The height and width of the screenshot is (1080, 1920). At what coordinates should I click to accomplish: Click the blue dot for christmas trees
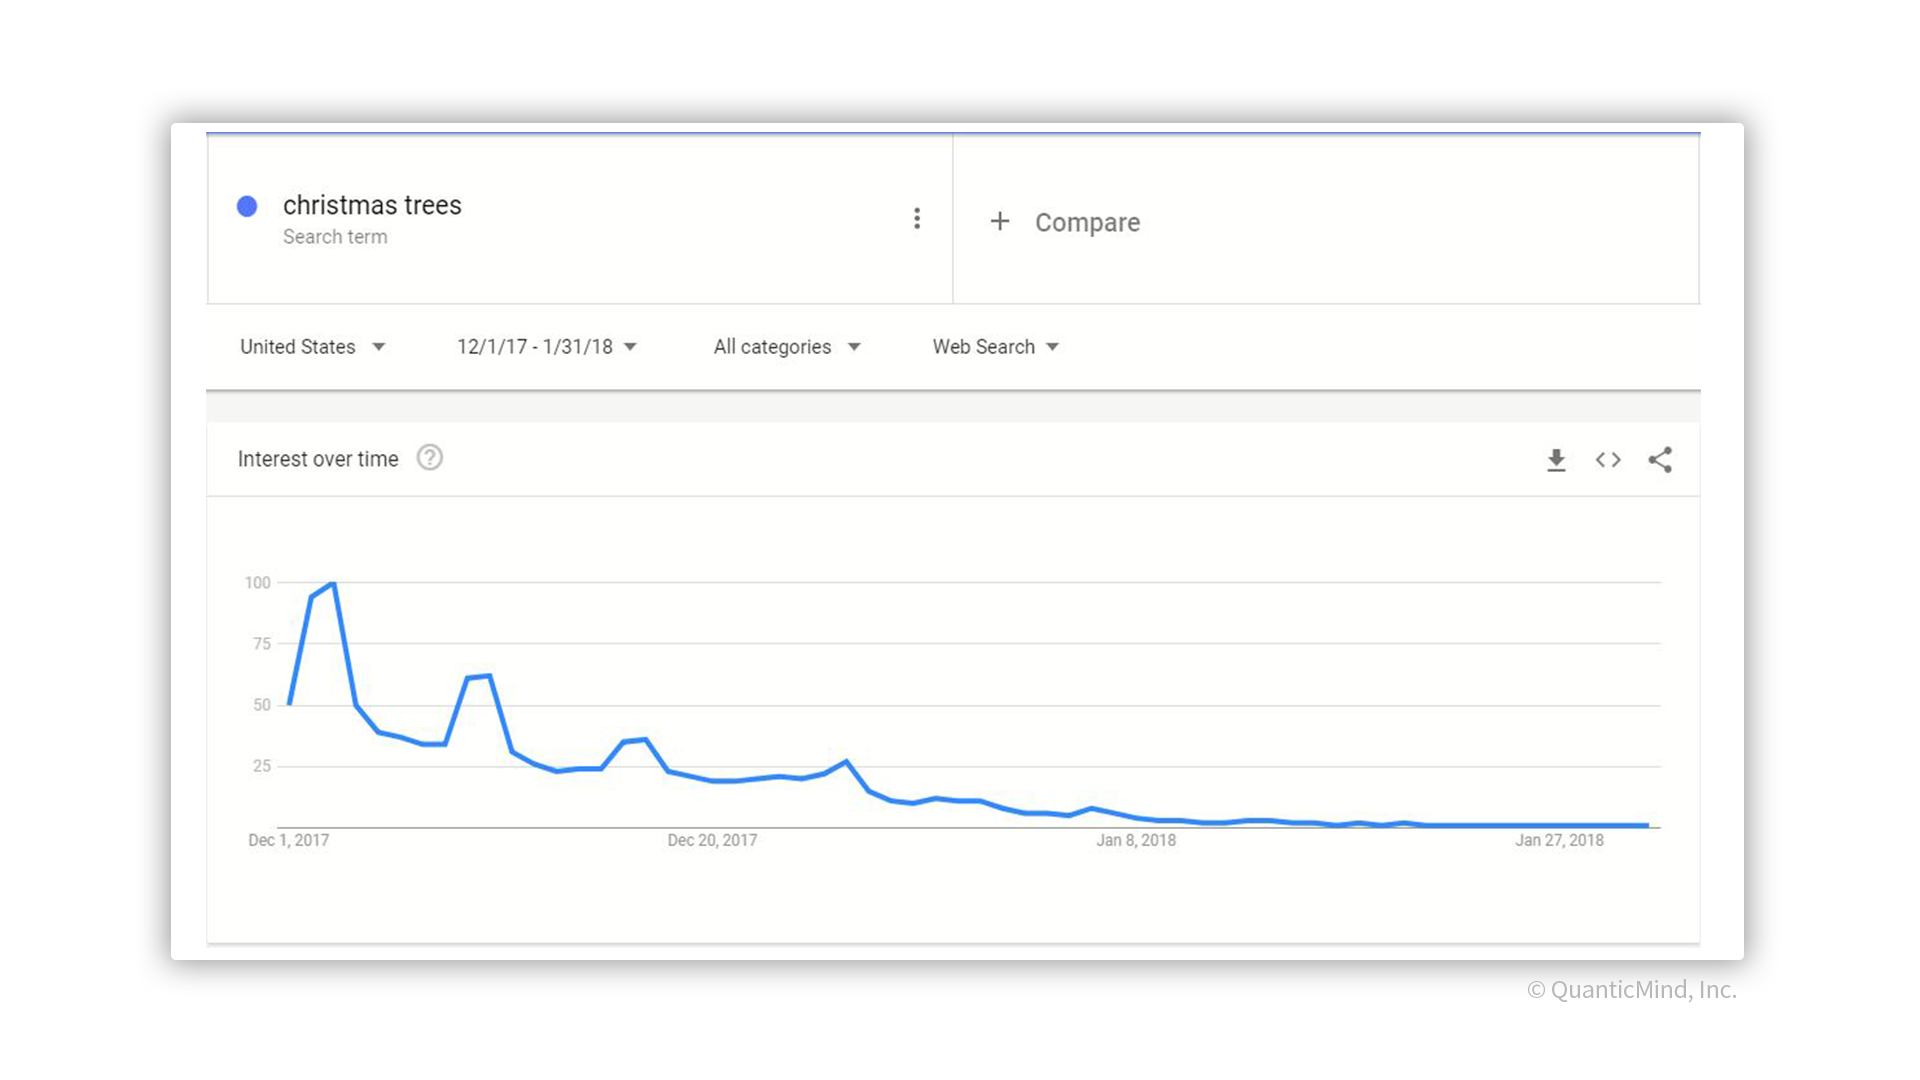coord(247,206)
